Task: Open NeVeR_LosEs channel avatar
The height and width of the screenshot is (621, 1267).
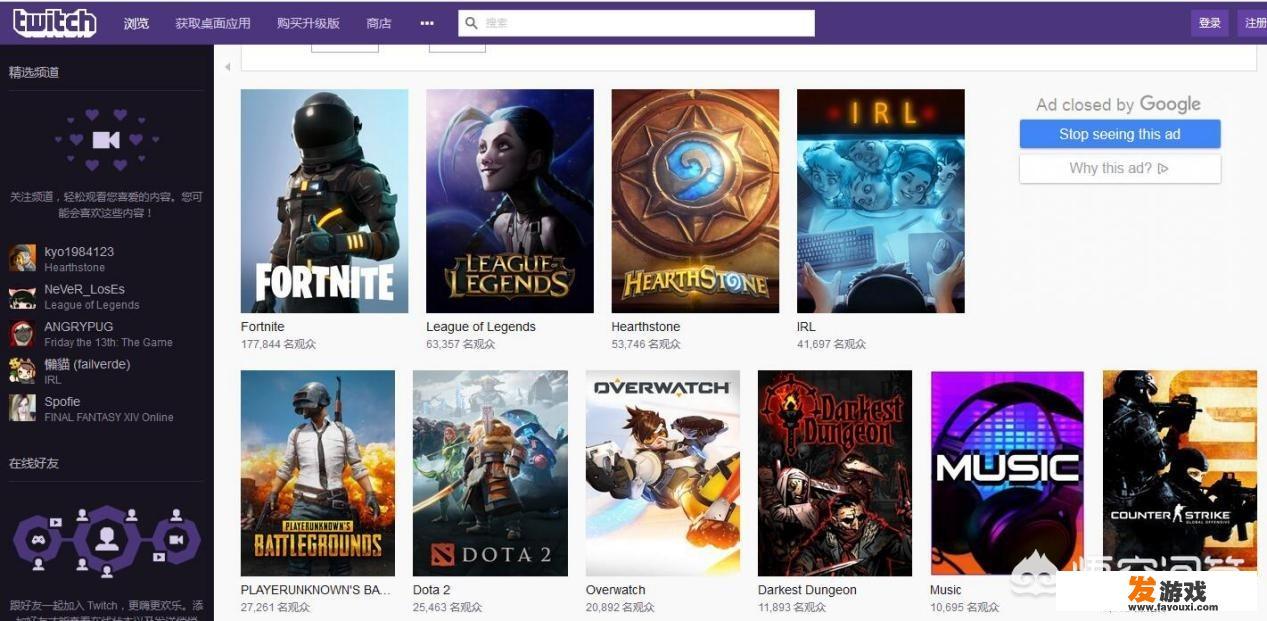Action: pyautogui.click(x=23, y=296)
